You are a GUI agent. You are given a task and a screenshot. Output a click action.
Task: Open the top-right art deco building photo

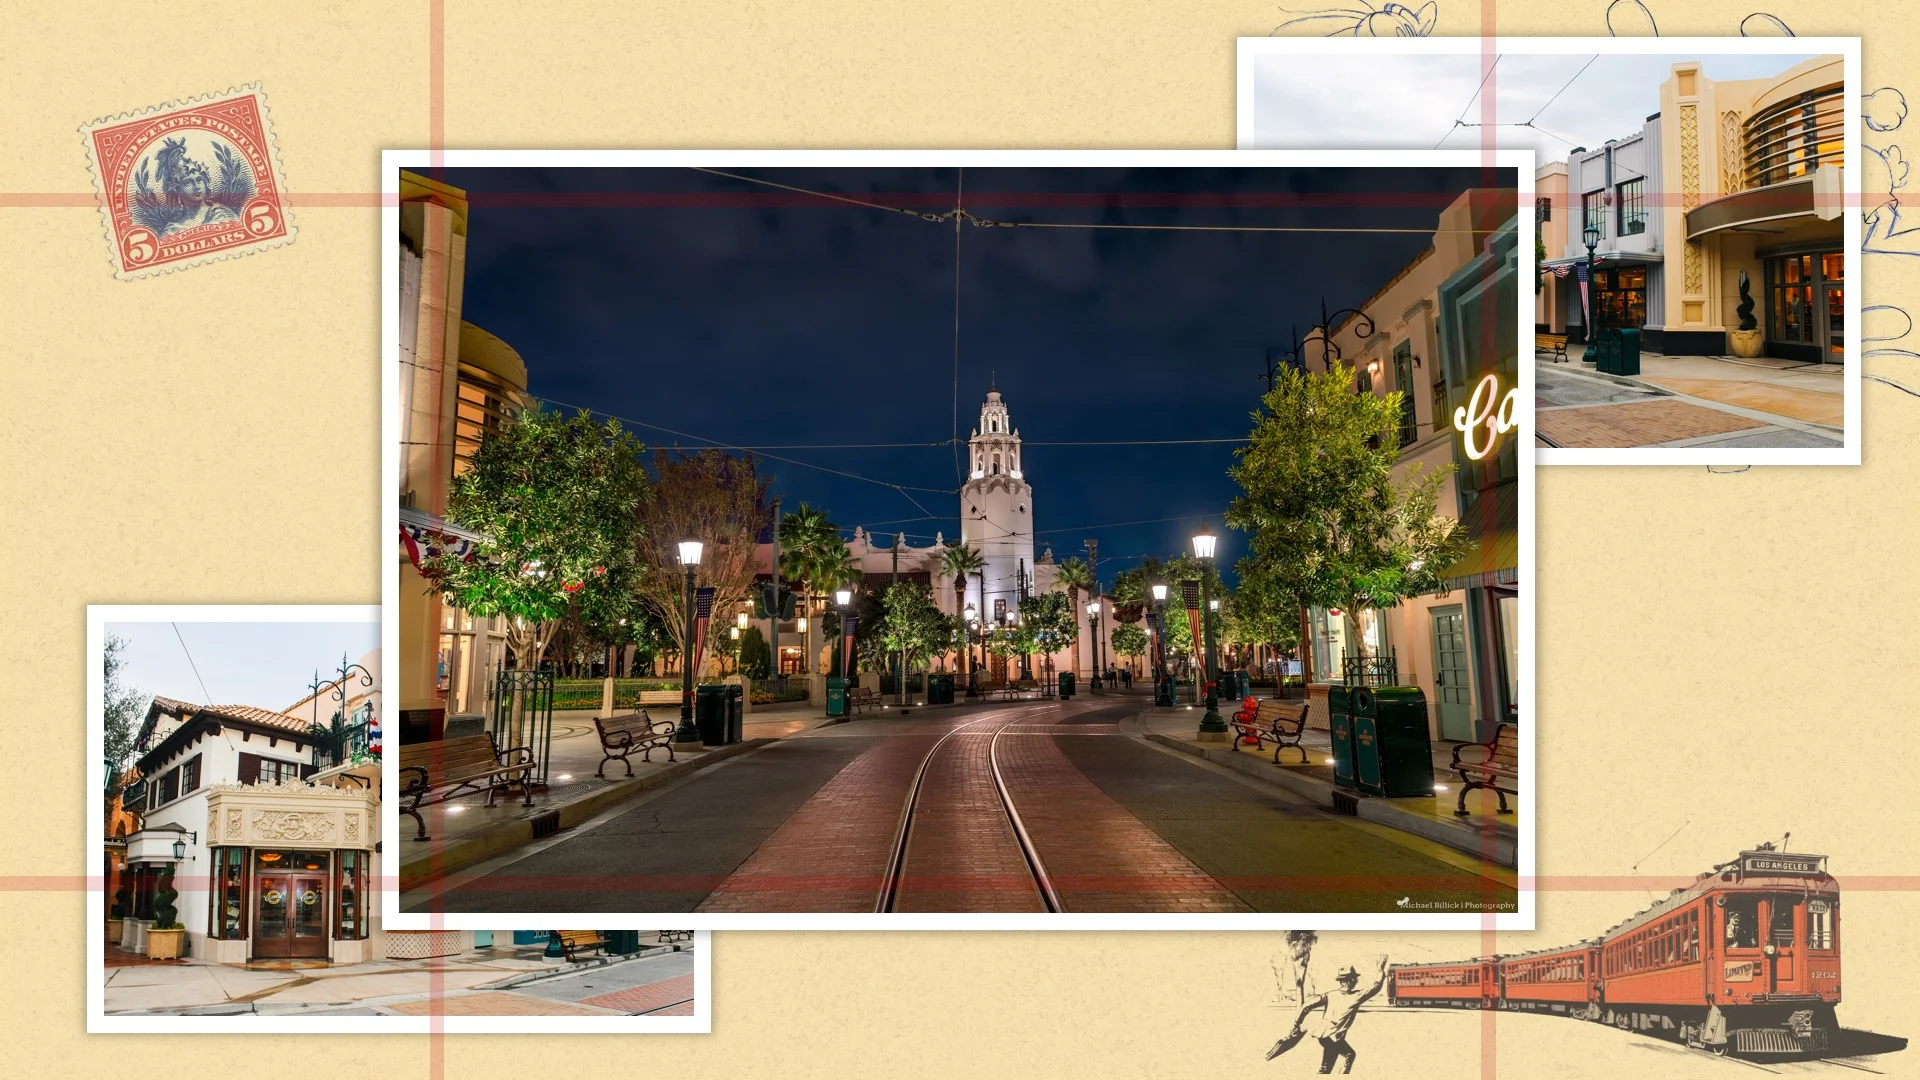point(1700,250)
